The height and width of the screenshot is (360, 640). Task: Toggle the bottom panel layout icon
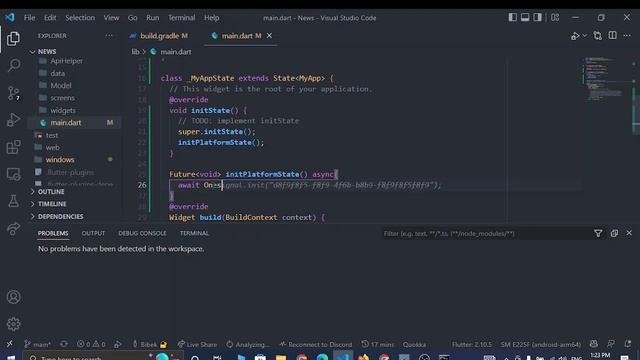pyautogui.click(x=525, y=17)
